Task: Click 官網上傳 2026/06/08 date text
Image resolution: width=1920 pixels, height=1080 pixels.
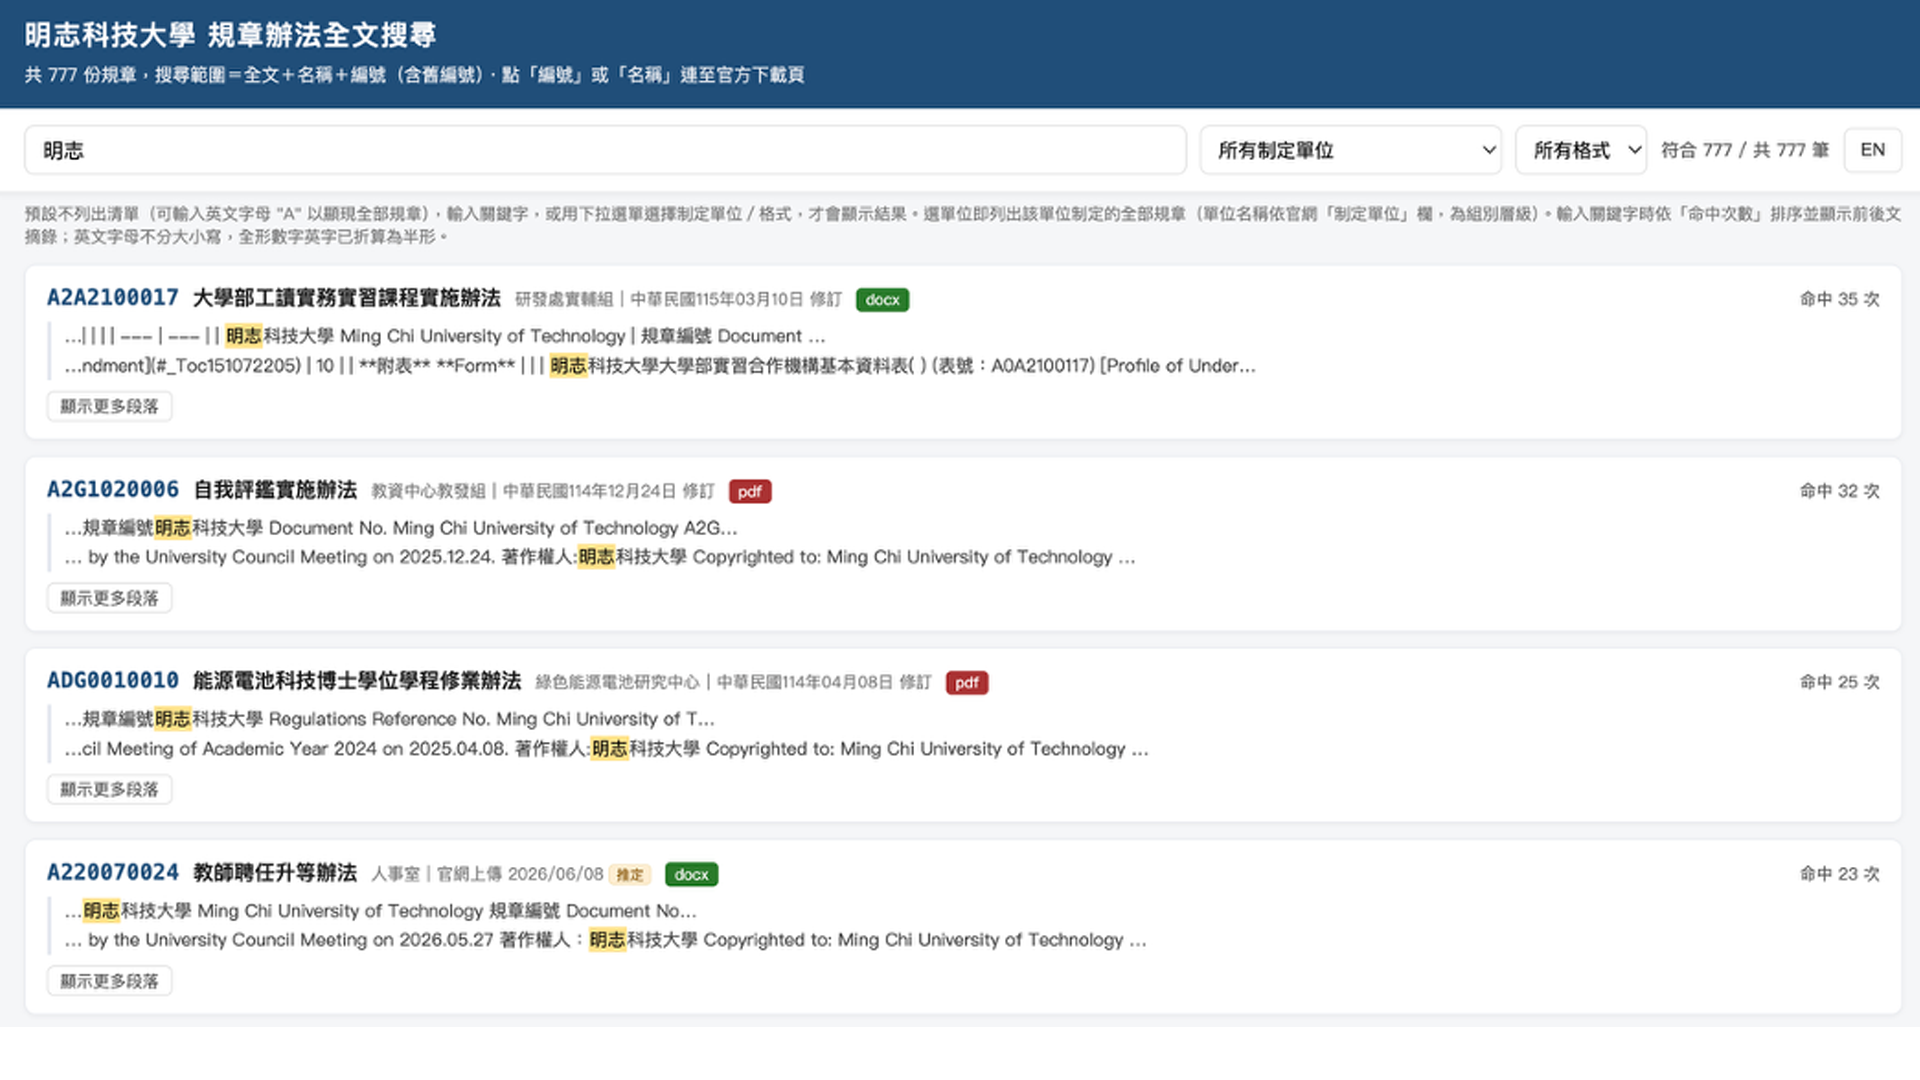Action: point(520,875)
